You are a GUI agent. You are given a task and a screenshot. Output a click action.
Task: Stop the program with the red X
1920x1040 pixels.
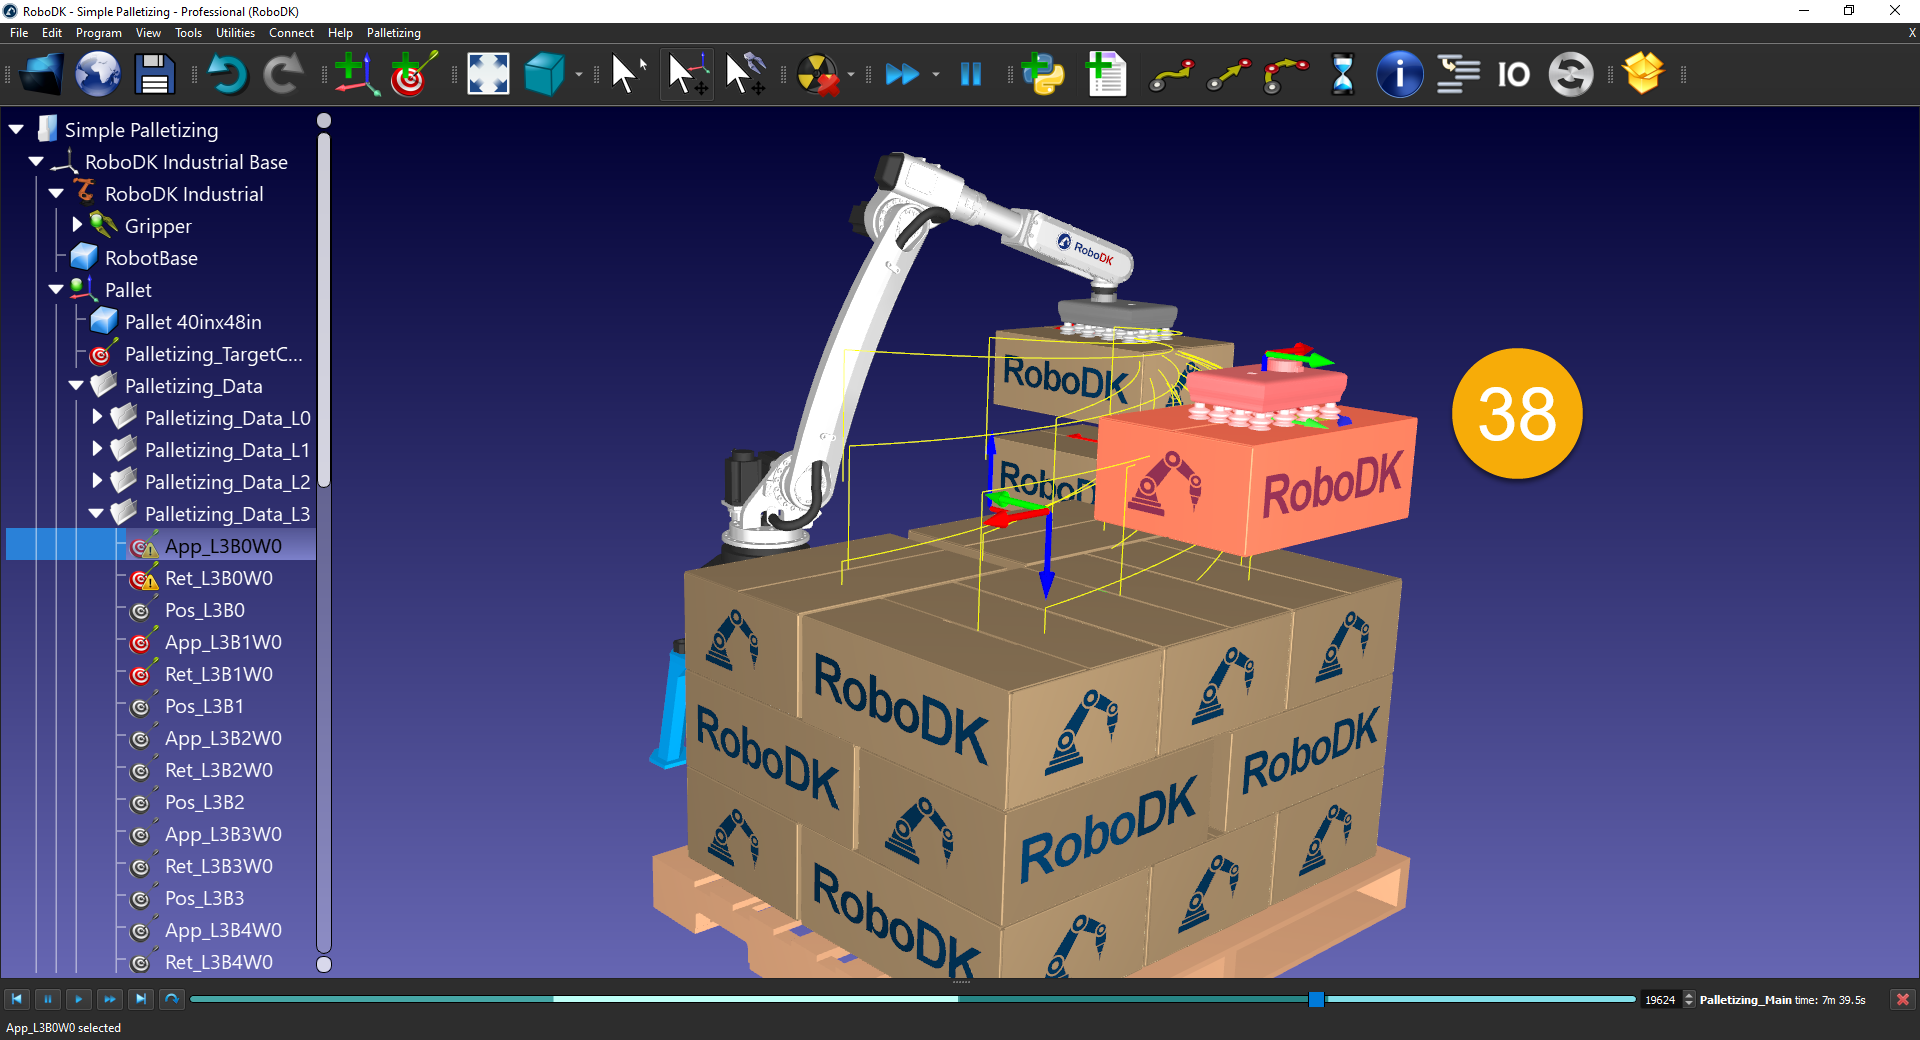pos(1901,999)
